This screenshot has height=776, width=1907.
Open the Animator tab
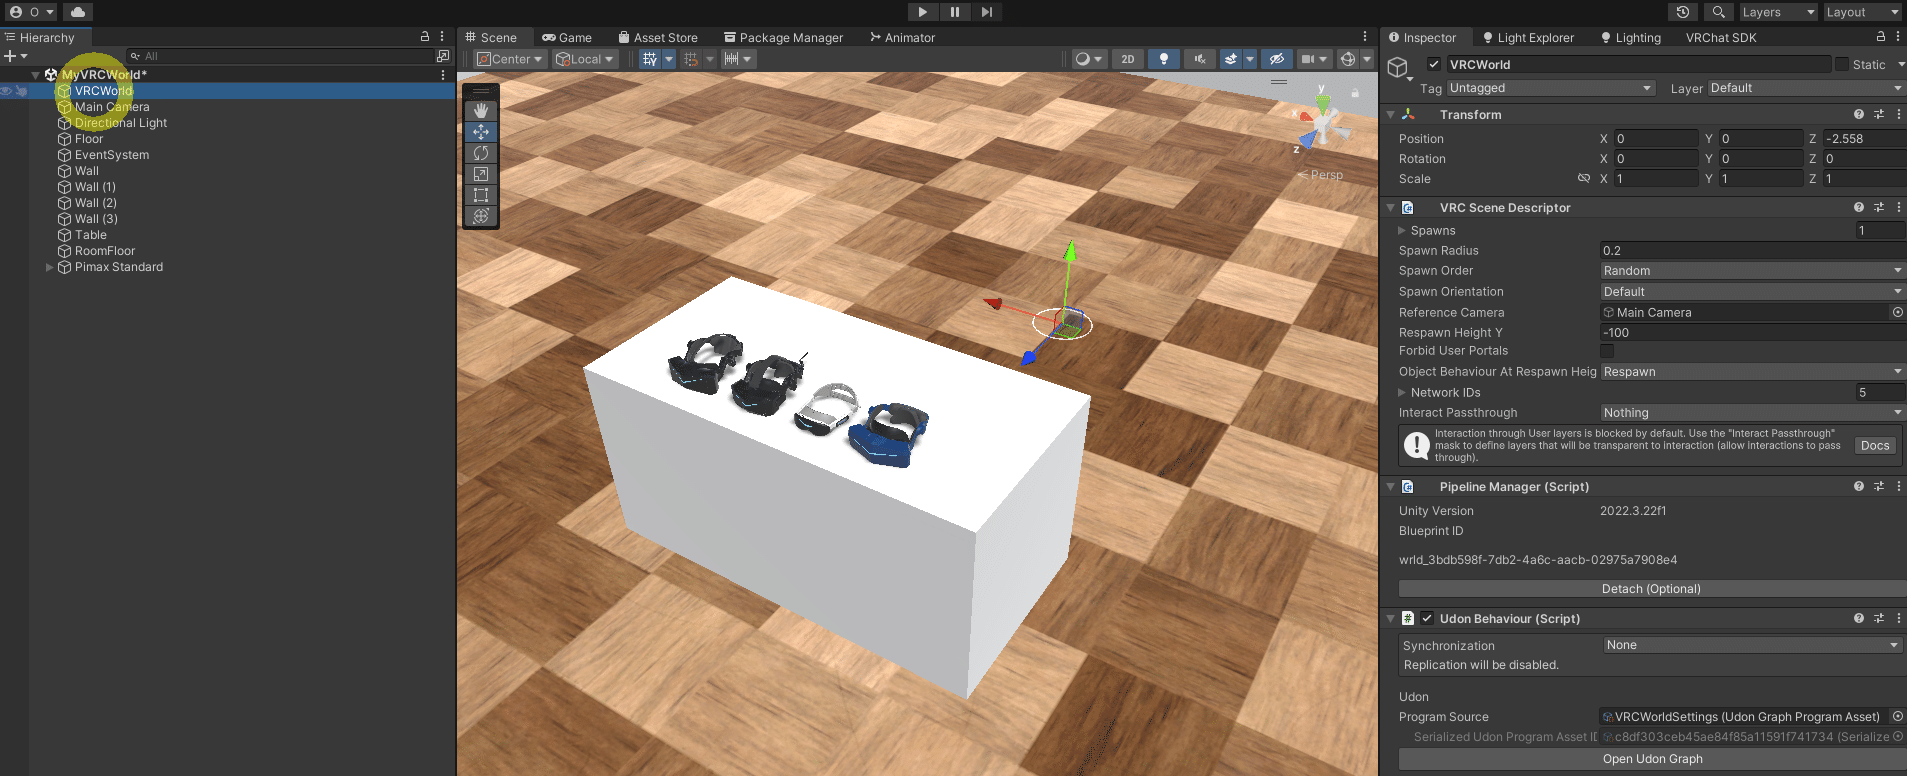coord(902,38)
